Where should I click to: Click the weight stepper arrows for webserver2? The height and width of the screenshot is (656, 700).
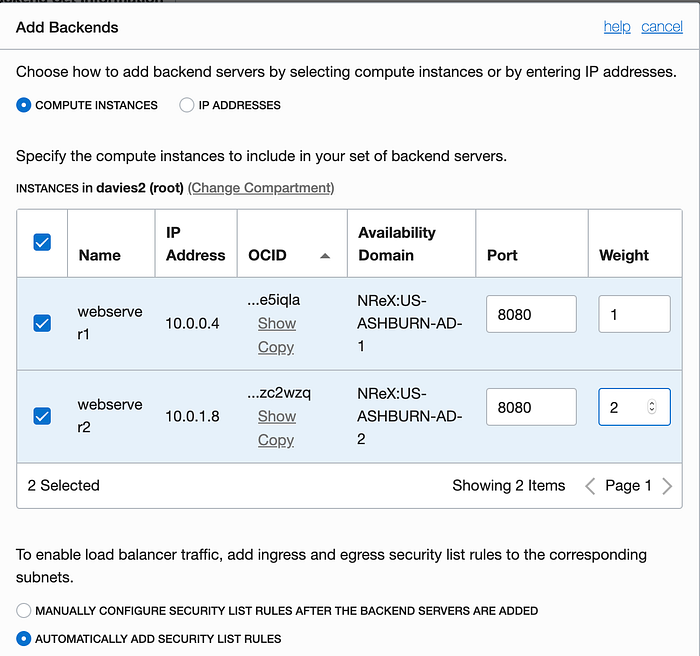click(x=652, y=406)
